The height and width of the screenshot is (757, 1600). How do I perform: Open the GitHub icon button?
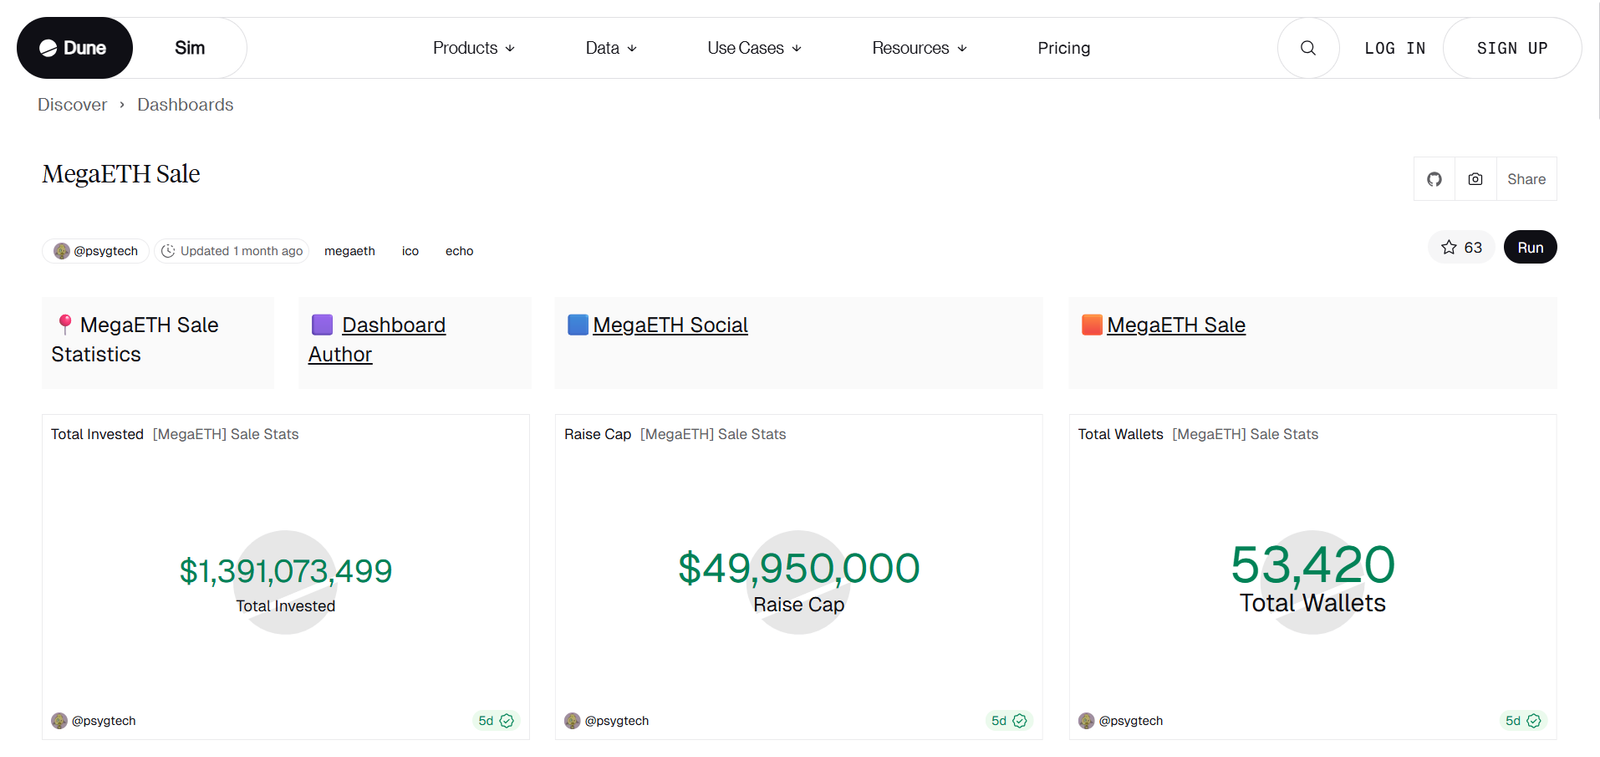tap(1434, 179)
